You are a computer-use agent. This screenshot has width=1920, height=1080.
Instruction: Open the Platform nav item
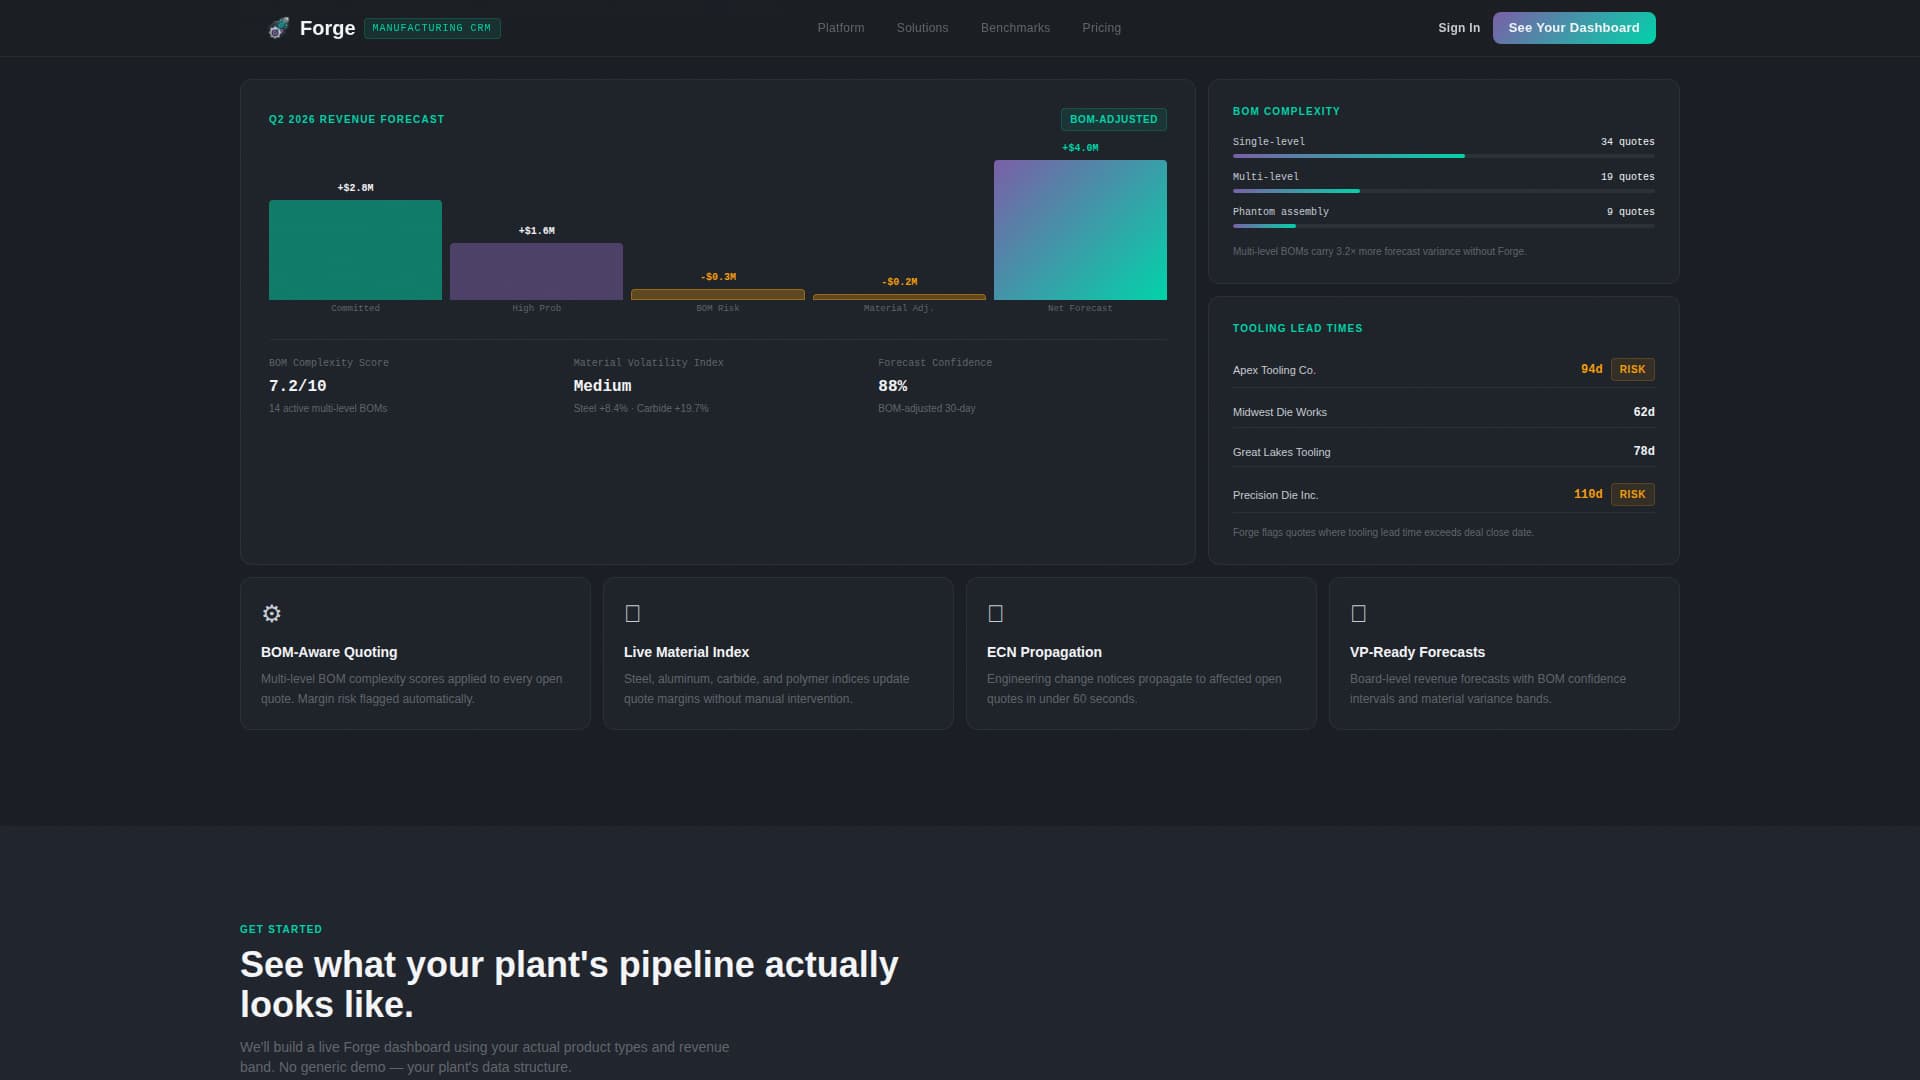(840, 28)
